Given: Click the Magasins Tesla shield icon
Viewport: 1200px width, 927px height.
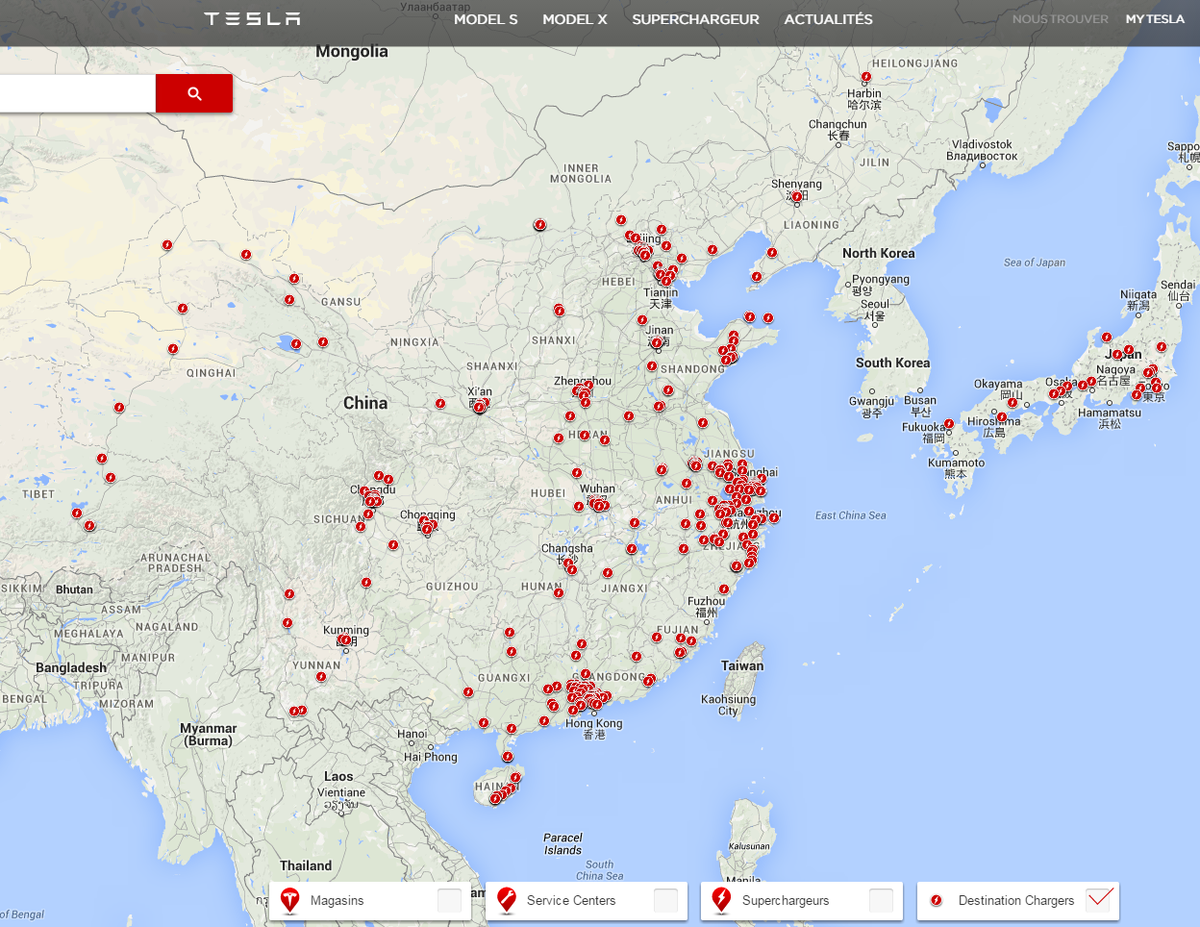Looking at the screenshot, I should 290,900.
